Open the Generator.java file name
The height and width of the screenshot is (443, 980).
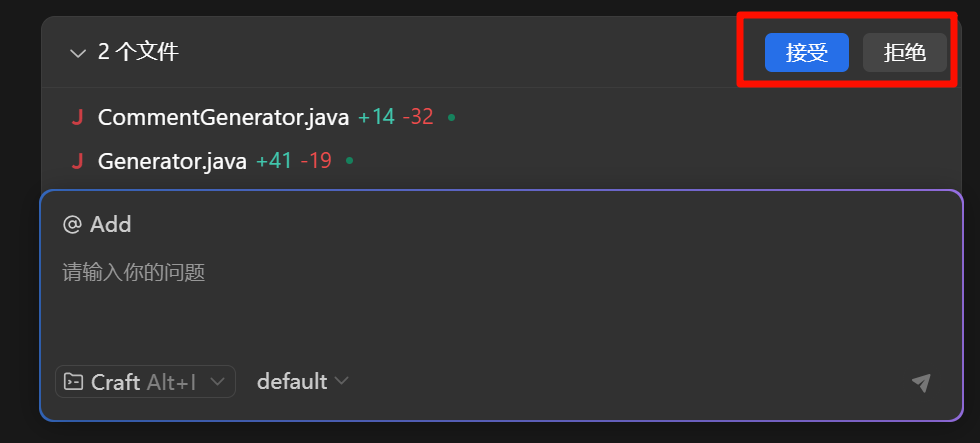(172, 161)
